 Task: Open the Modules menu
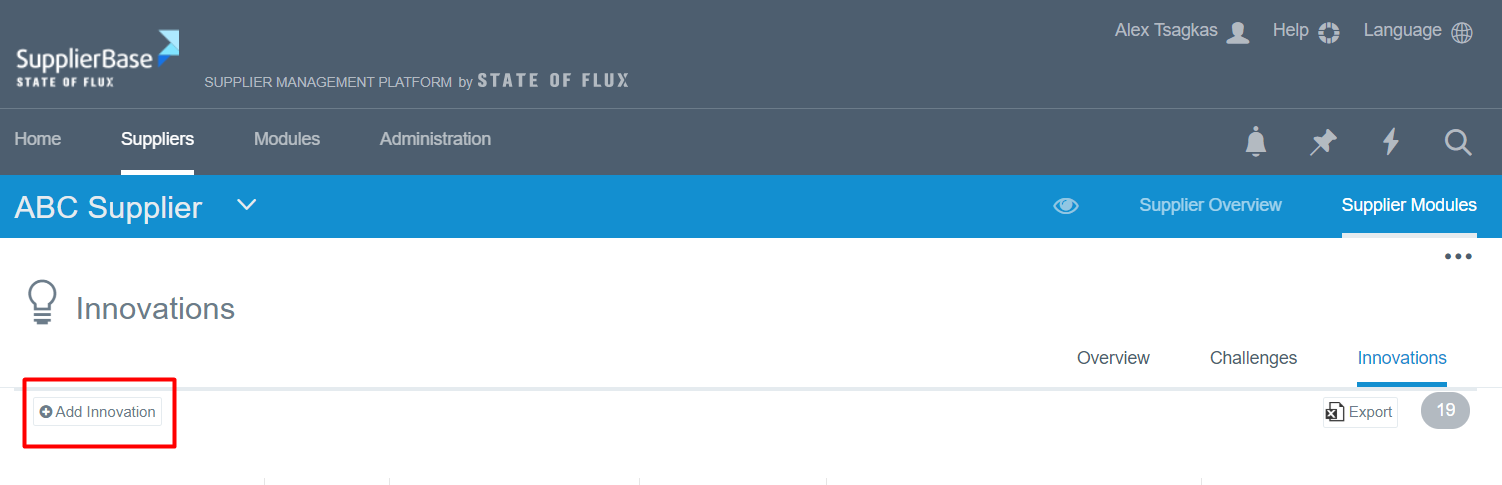[x=287, y=139]
